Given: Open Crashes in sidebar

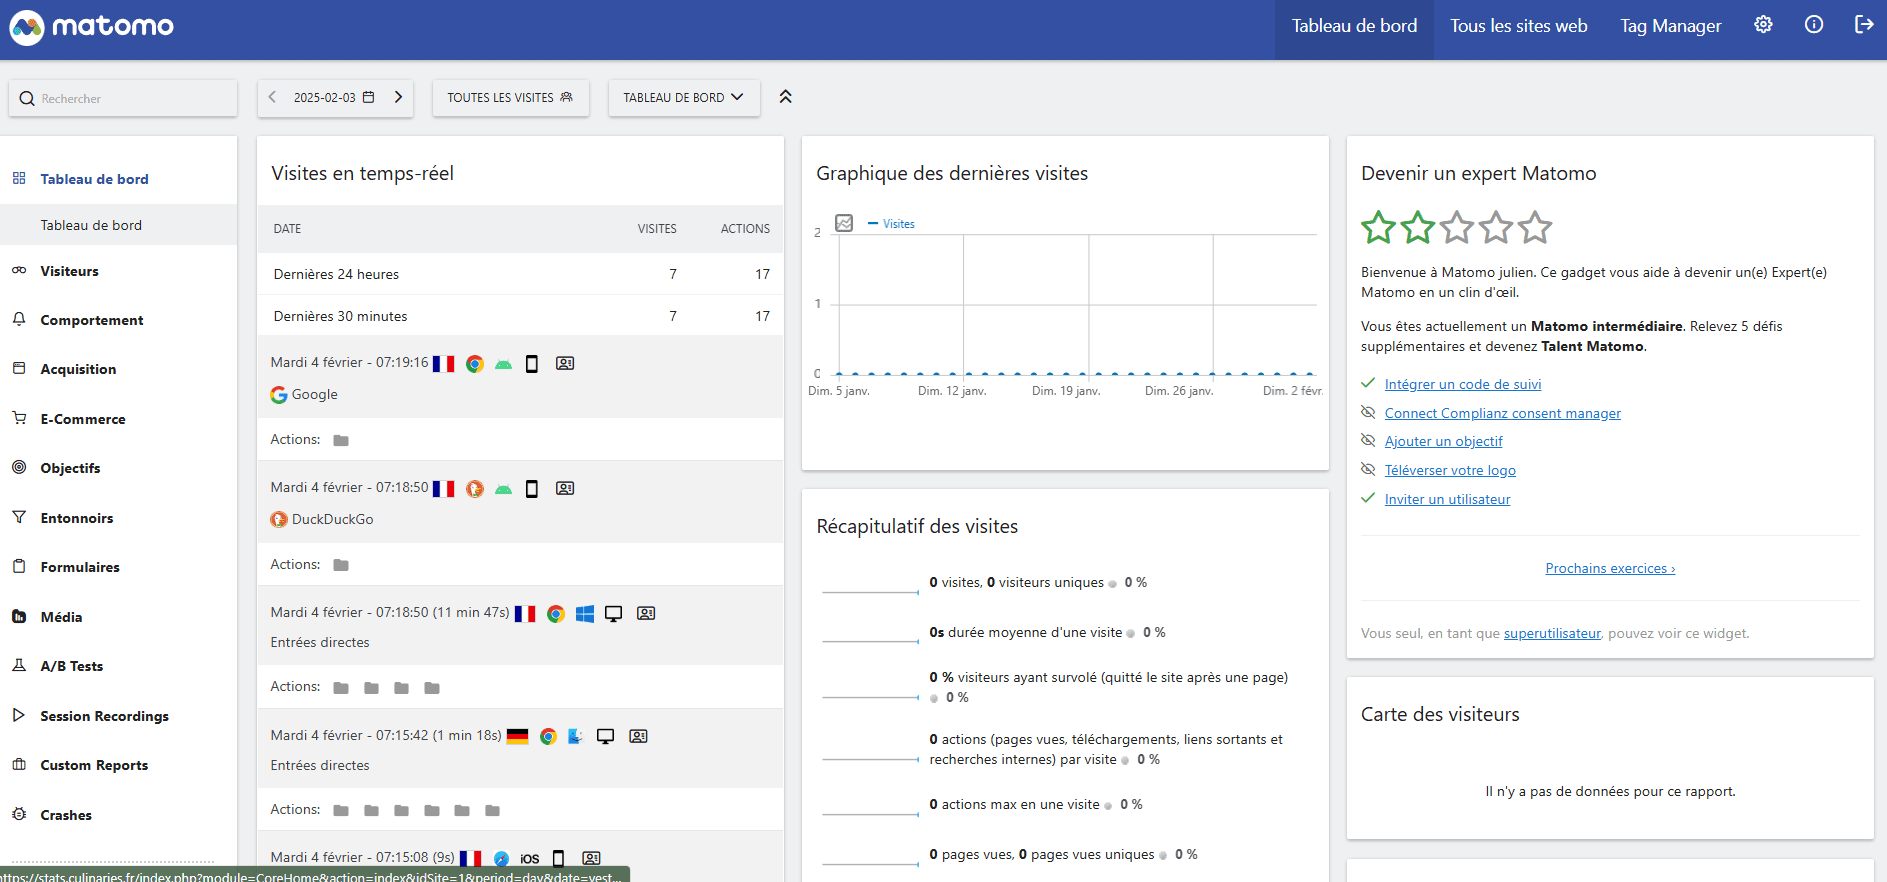Looking at the screenshot, I should click(65, 815).
